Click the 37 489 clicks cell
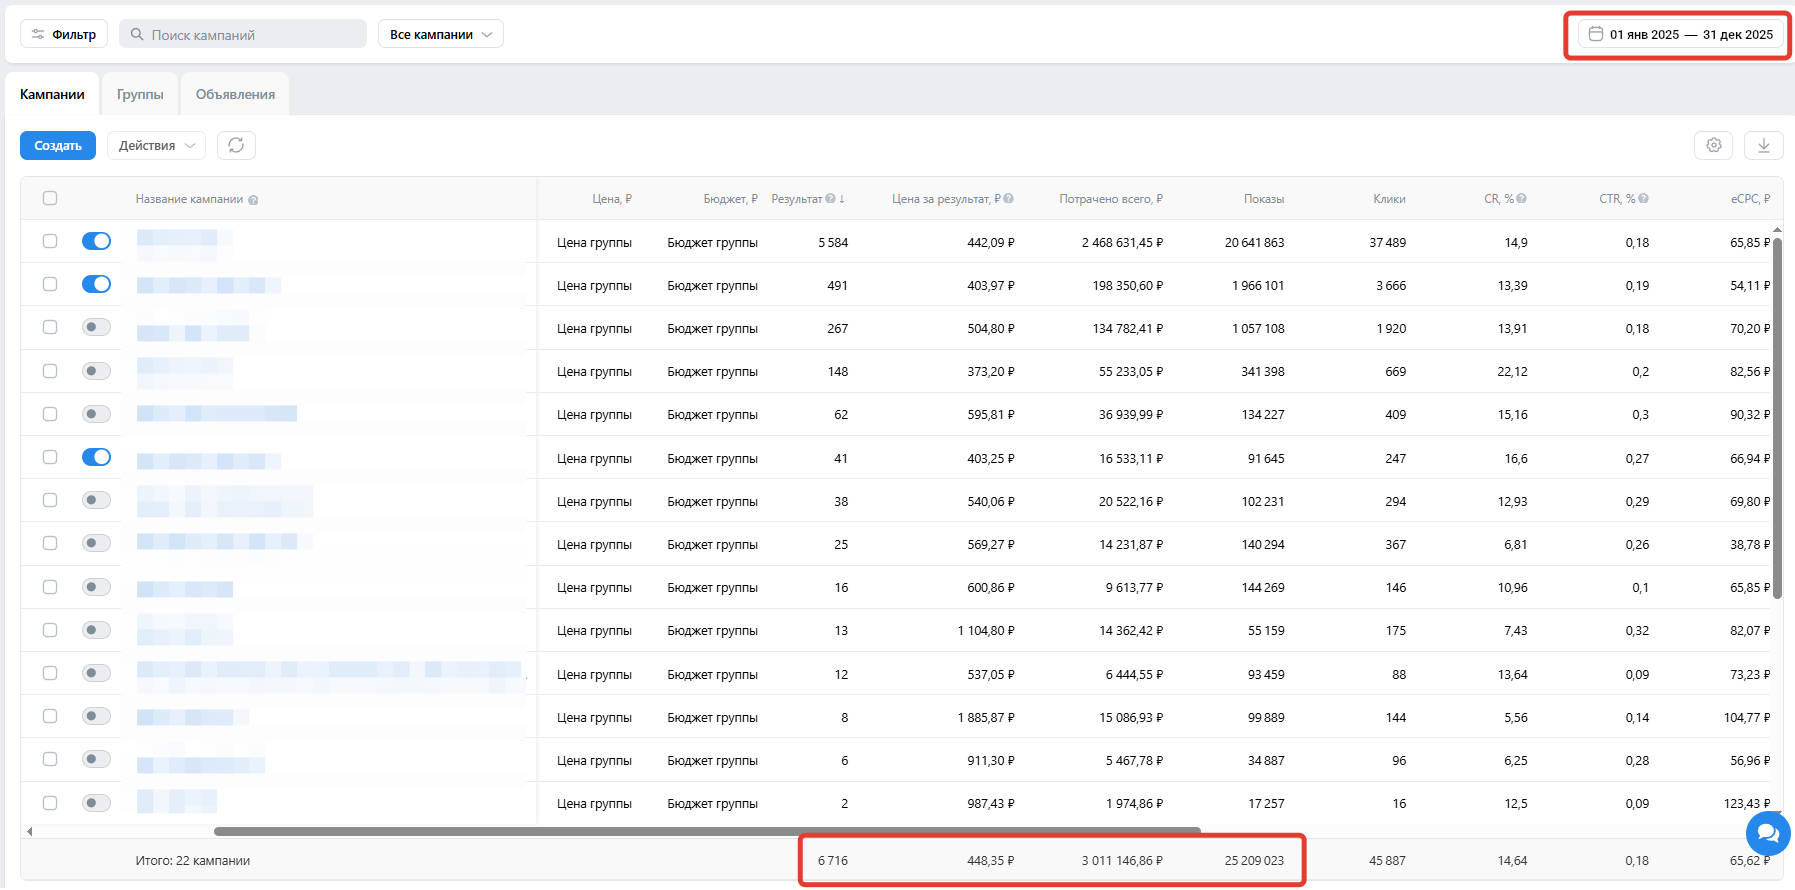 pyautogui.click(x=1387, y=243)
